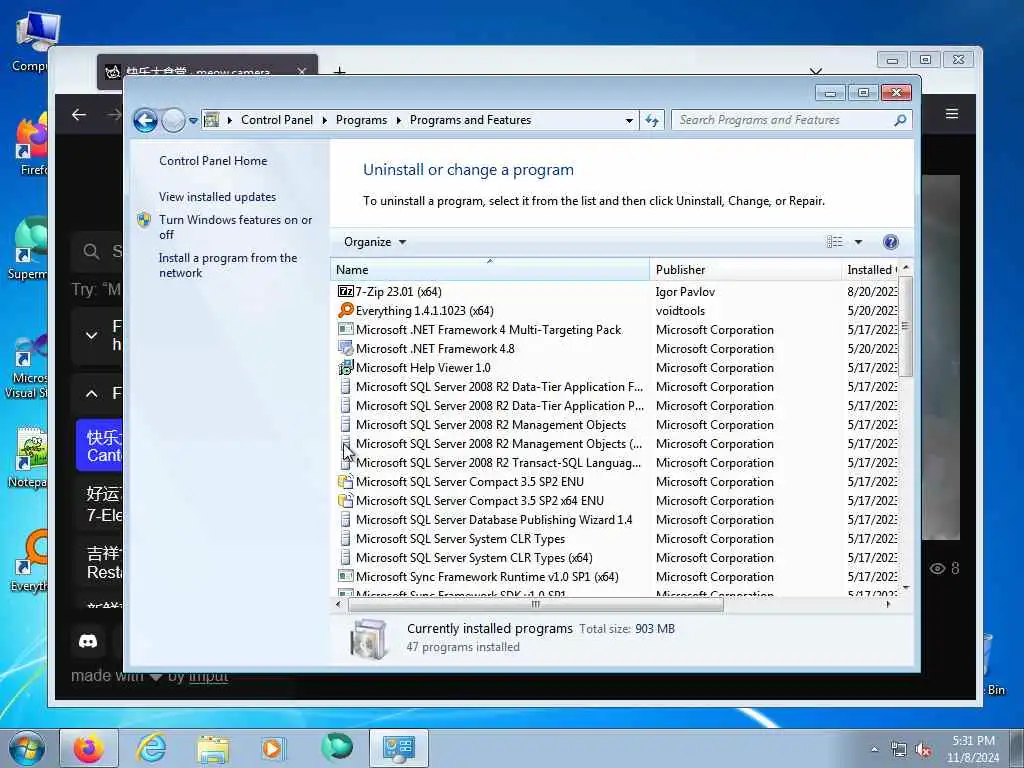This screenshot has height=768, width=1024.
Task: Click the horizontal scrollbar thumb
Action: coord(536,604)
